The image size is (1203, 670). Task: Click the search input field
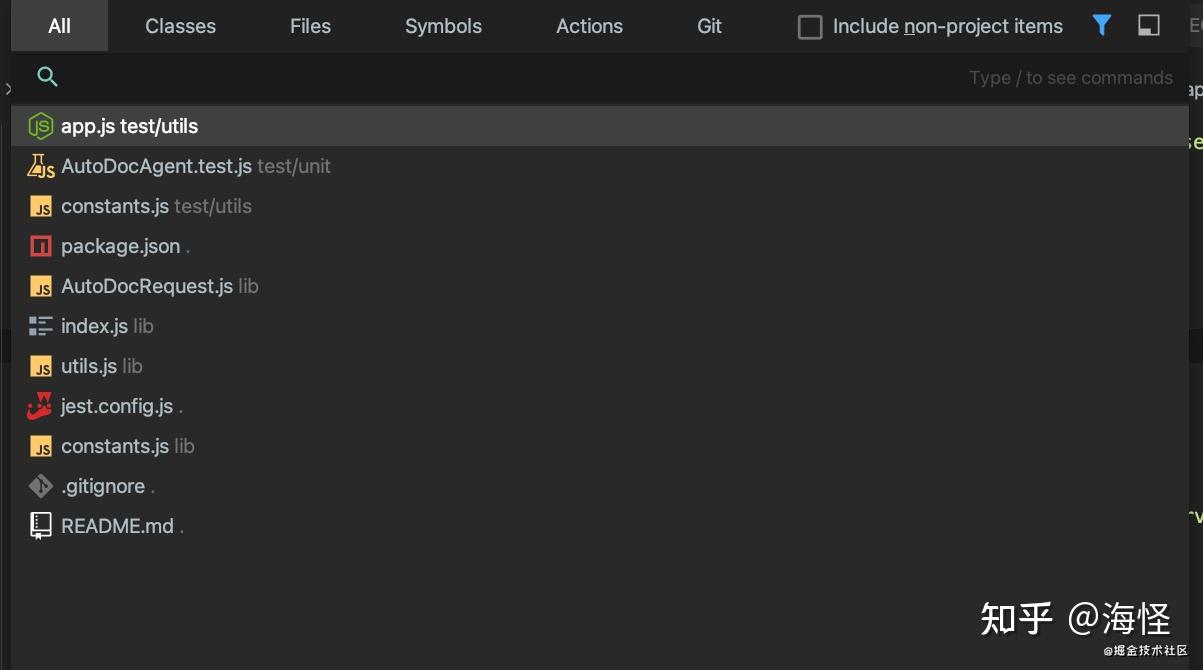pos(400,77)
